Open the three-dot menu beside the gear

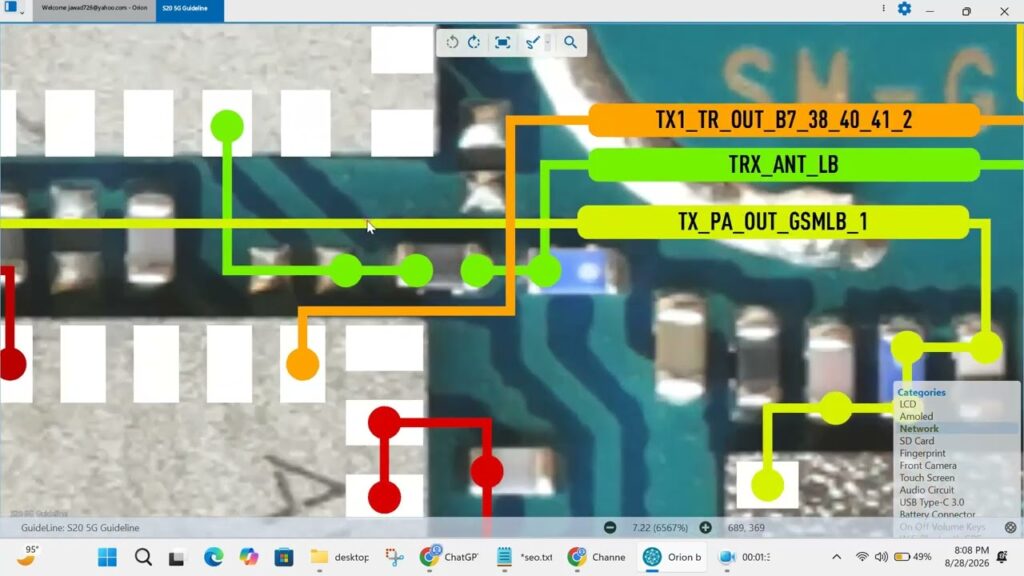[x=884, y=8]
